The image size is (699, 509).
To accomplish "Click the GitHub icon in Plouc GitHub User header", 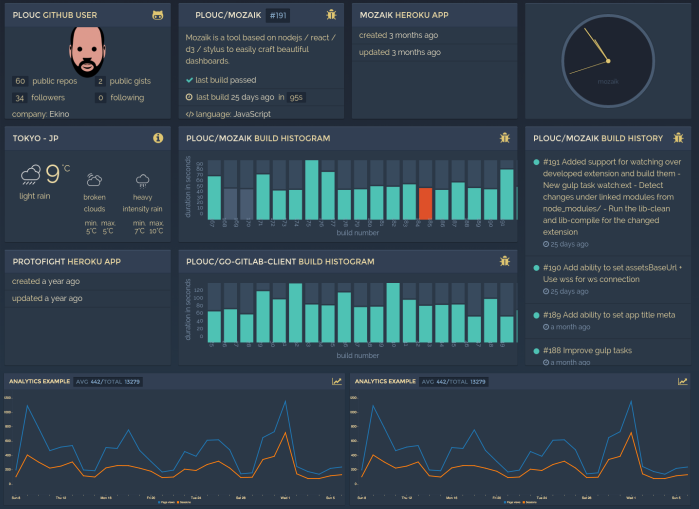I will tap(158, 16).
